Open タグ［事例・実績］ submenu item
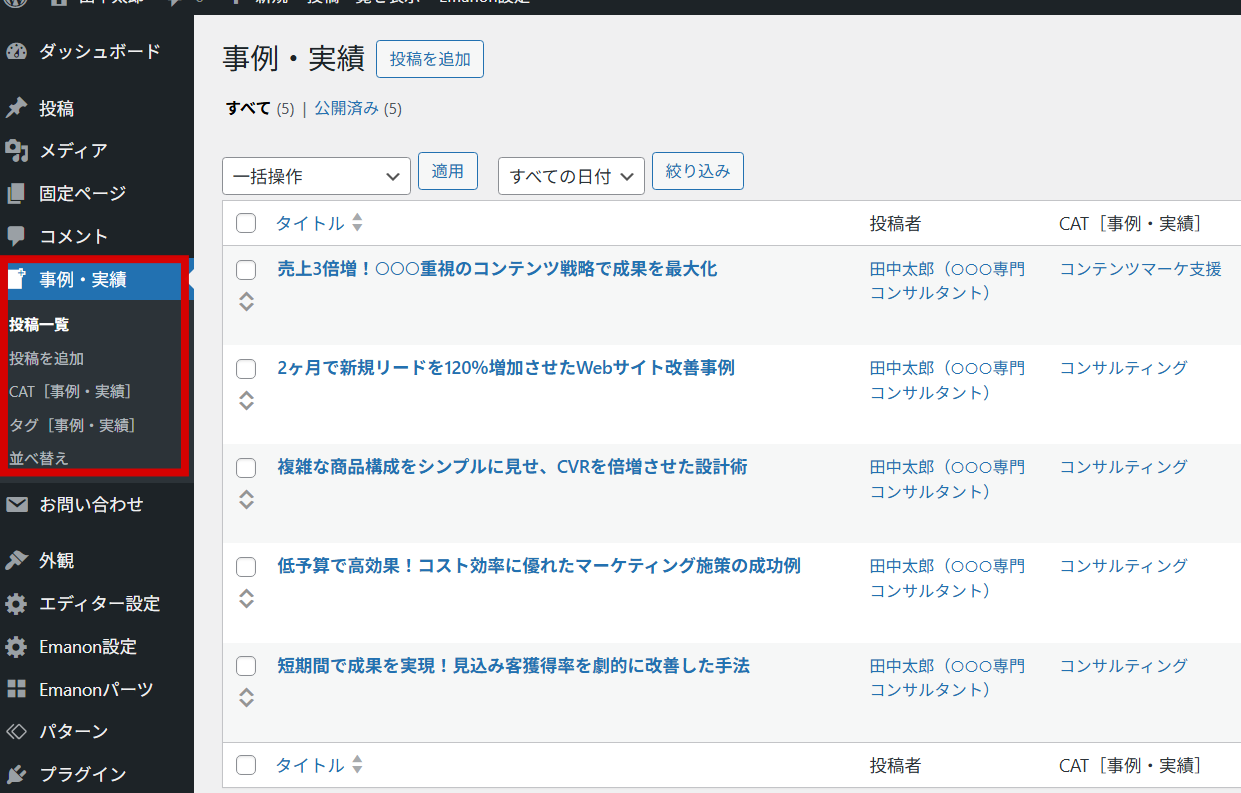1241x793 pixels. coord(72,425)
